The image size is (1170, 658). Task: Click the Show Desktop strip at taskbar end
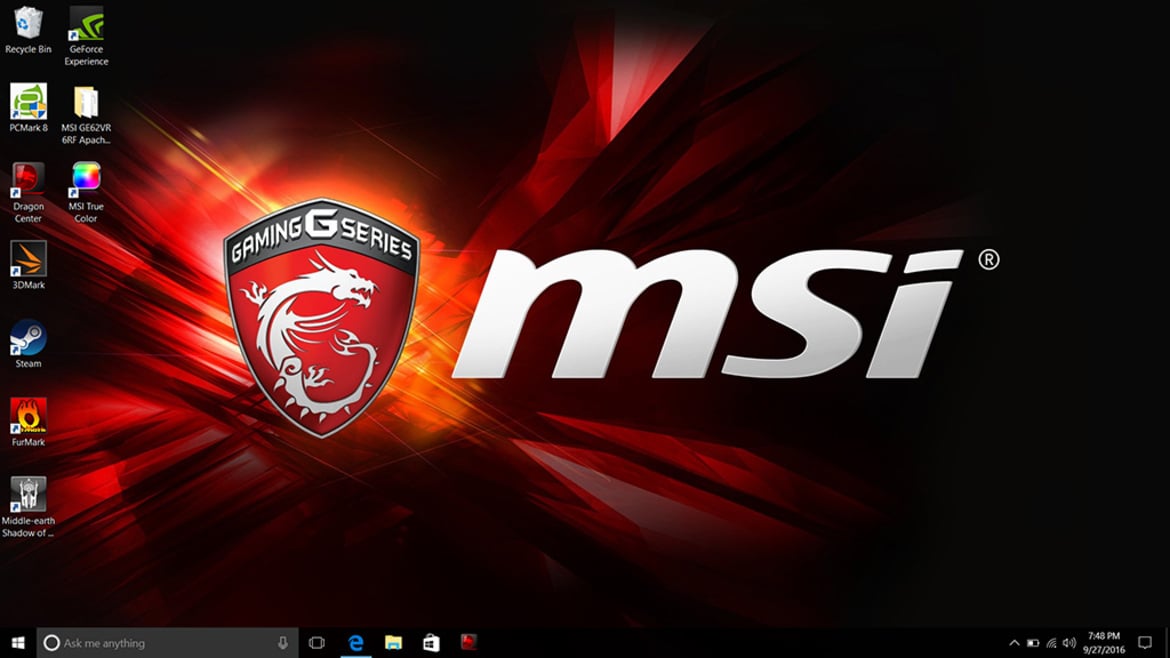1167,642
